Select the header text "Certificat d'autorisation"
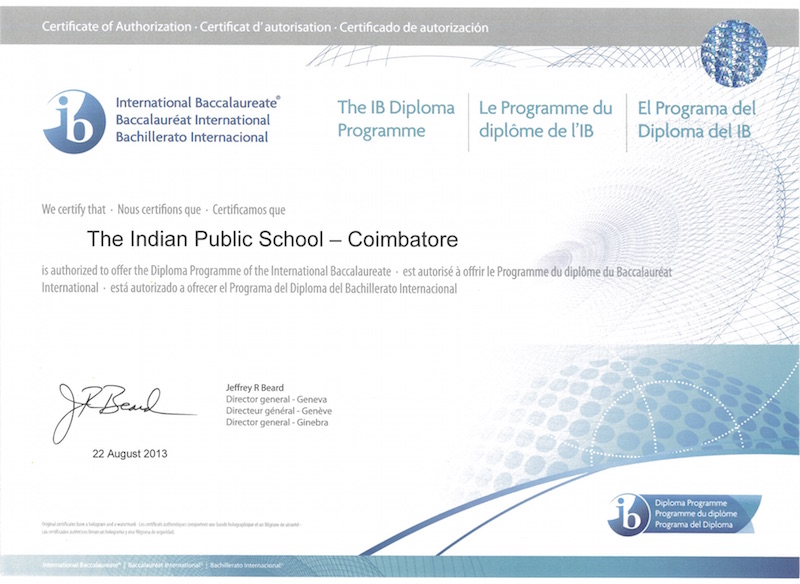Viewport: 800px width, 584px height. pyautogui.click(x=265, y=27)
